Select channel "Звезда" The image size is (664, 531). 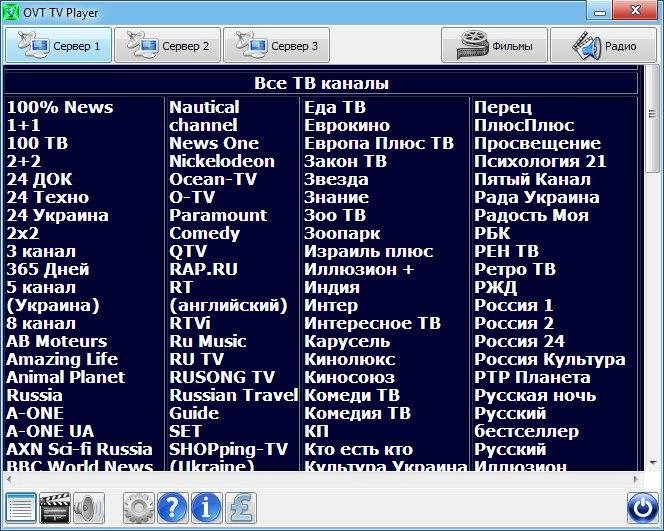(336, 179)
